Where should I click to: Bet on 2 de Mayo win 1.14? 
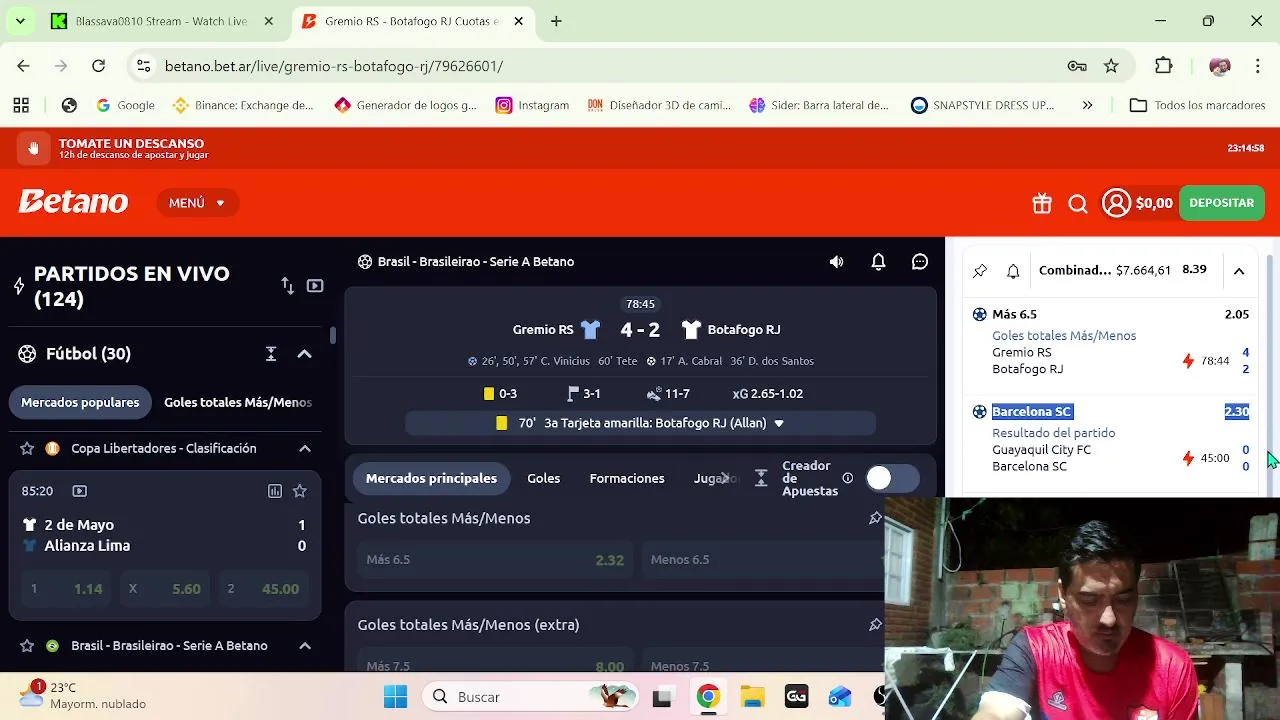(66, 589)
